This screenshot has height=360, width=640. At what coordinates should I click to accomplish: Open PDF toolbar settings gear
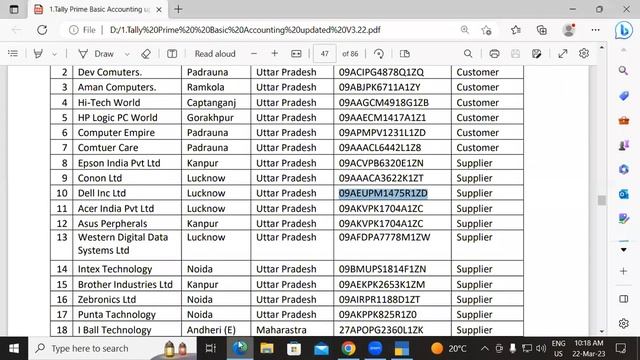(584, 53)
